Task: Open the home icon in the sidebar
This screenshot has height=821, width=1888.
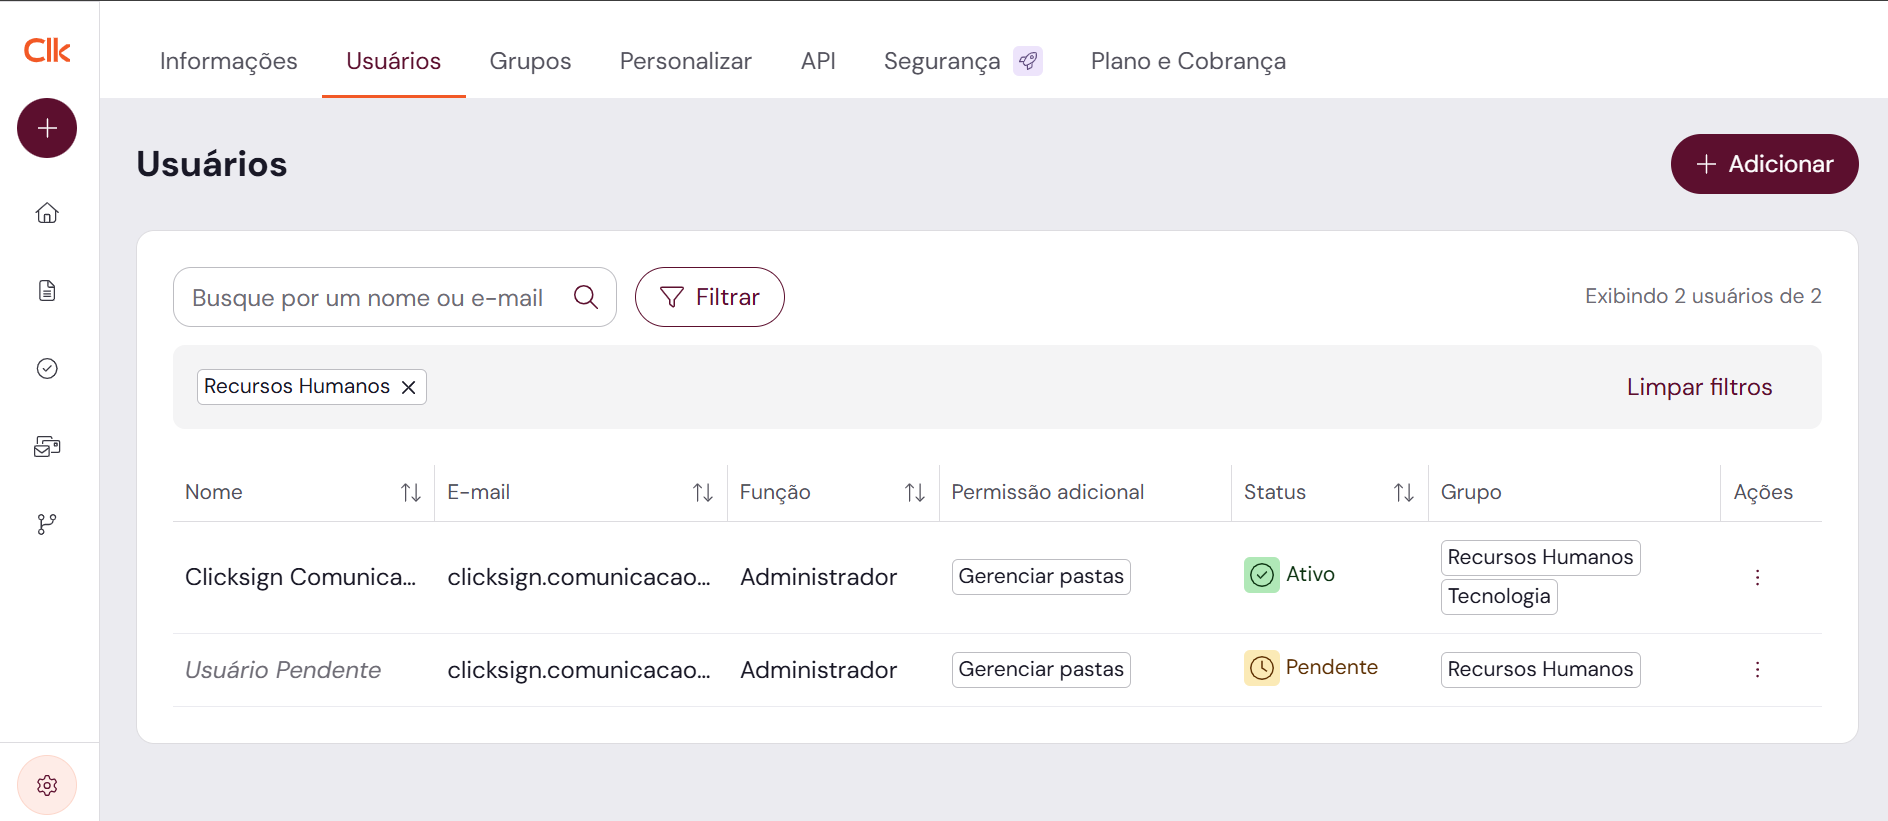Action: [x=47, y=213]
